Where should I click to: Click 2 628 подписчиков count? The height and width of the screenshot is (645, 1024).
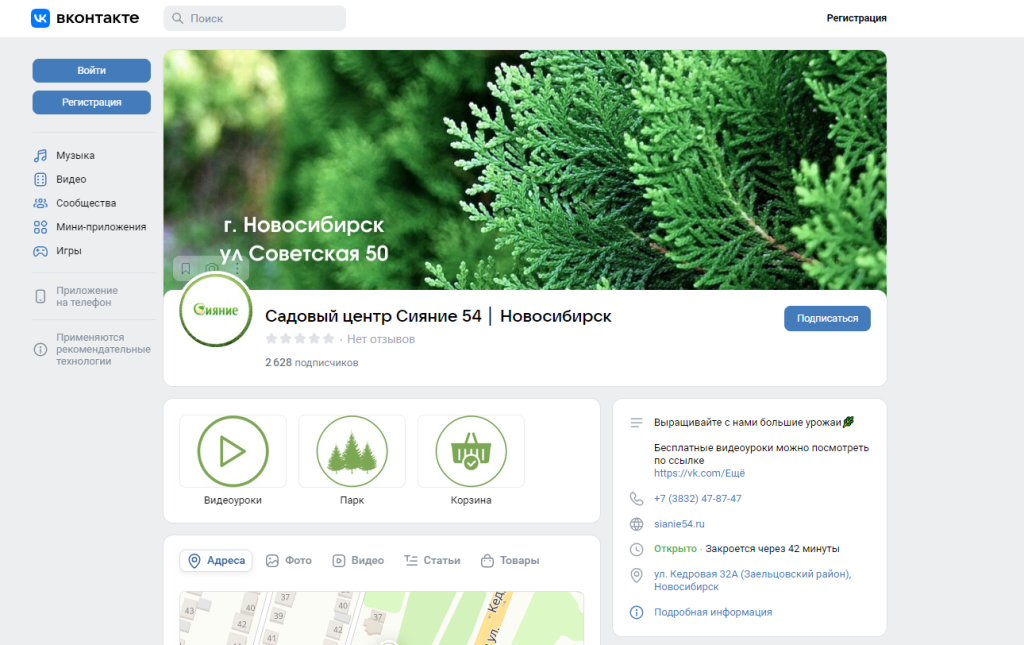point(312,362)
